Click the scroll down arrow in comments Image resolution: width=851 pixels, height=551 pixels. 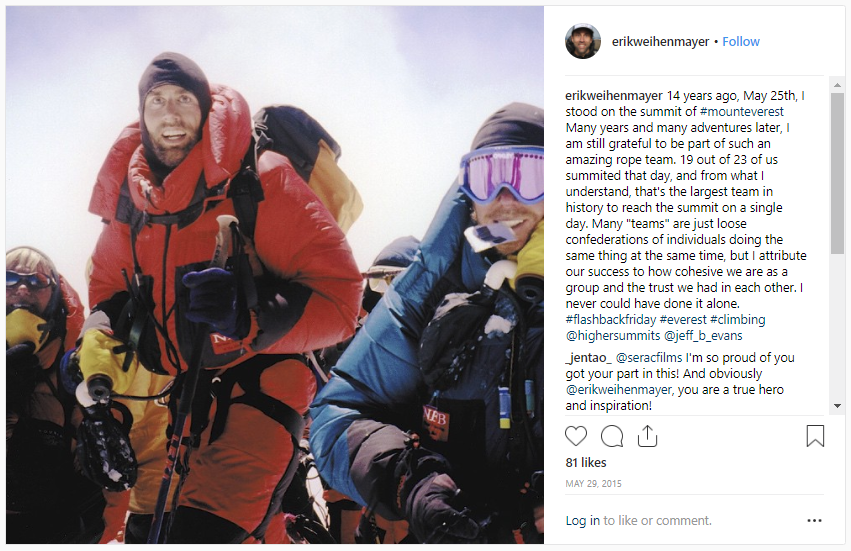click(837, 406)
